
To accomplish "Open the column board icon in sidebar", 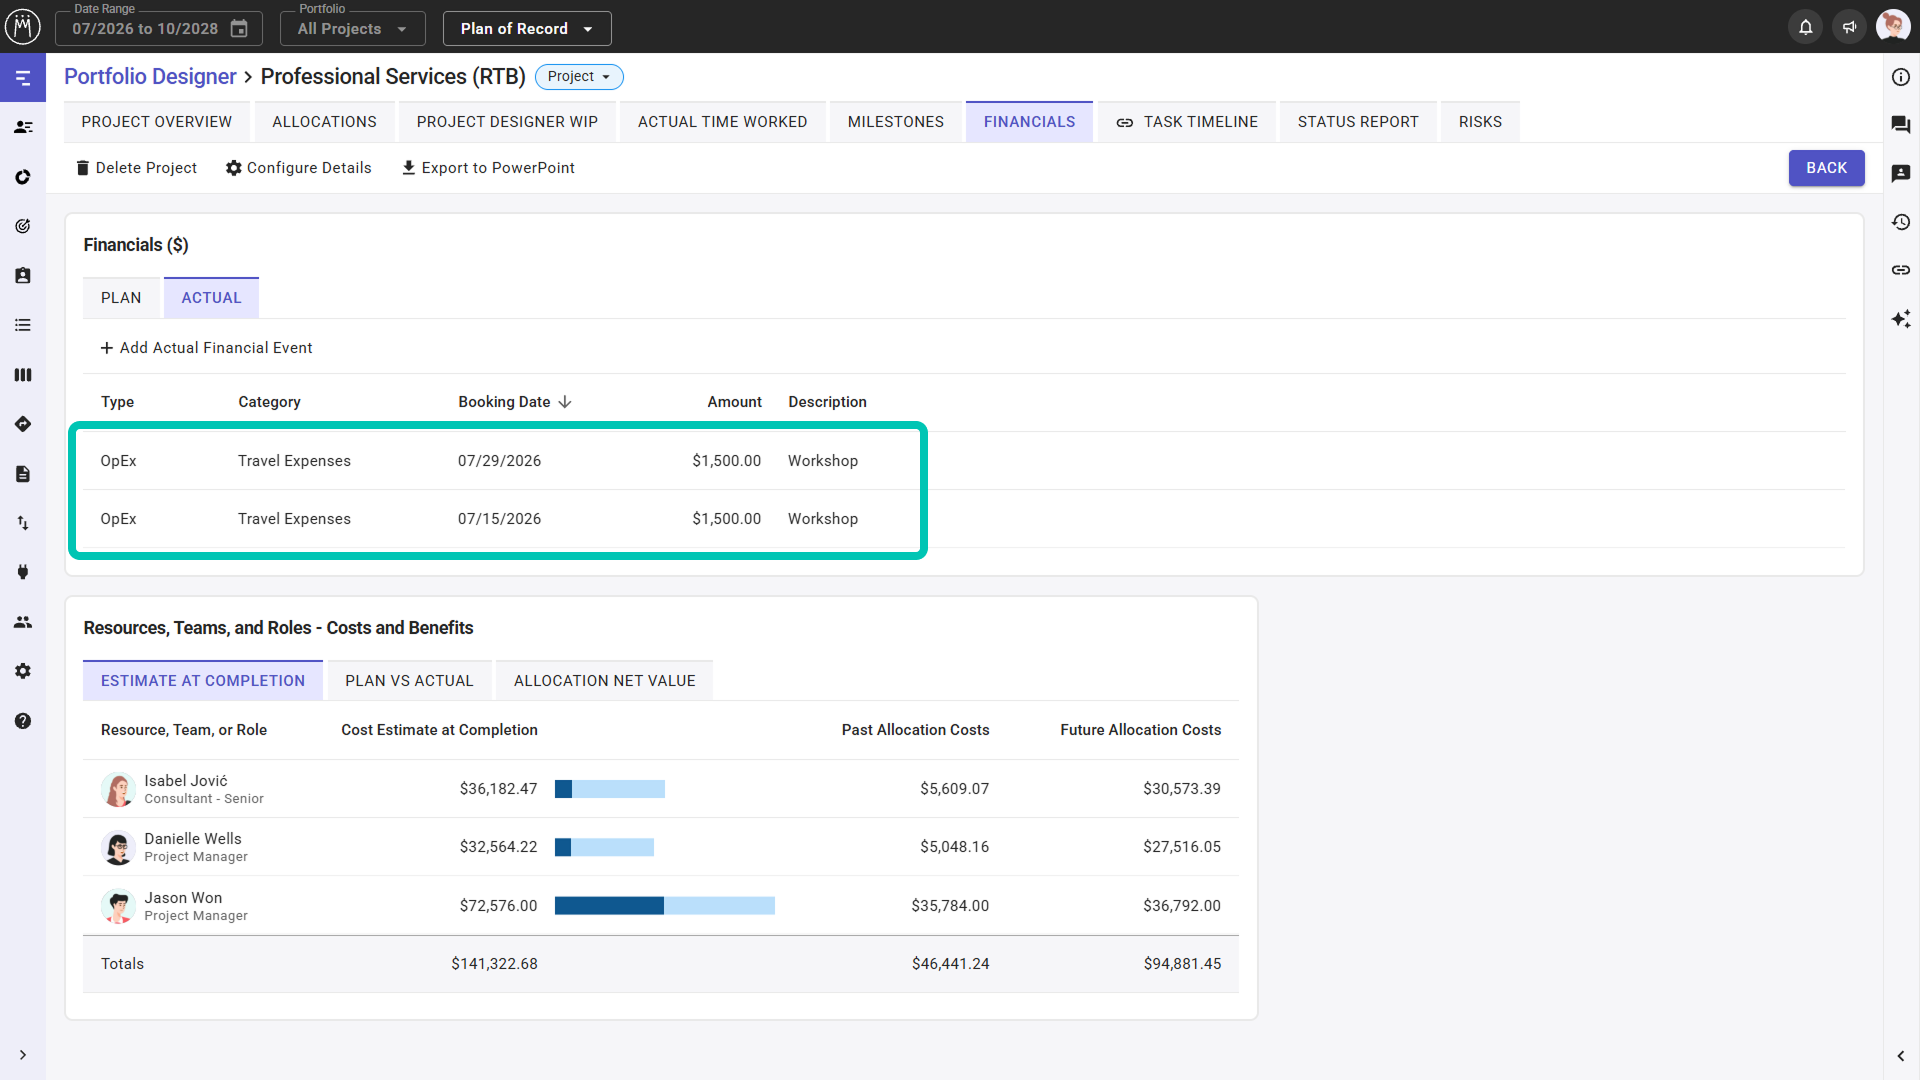I will tap(23, 375).
